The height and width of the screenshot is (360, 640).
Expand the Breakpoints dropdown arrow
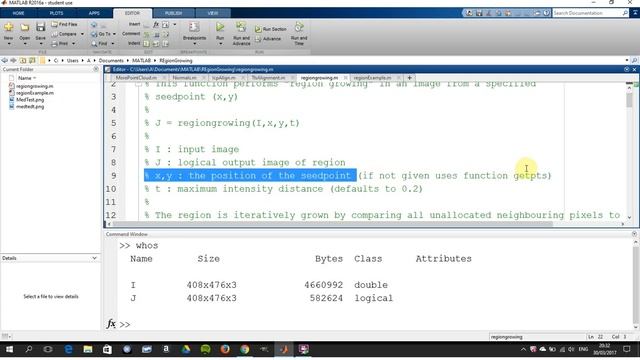[194, 44]
